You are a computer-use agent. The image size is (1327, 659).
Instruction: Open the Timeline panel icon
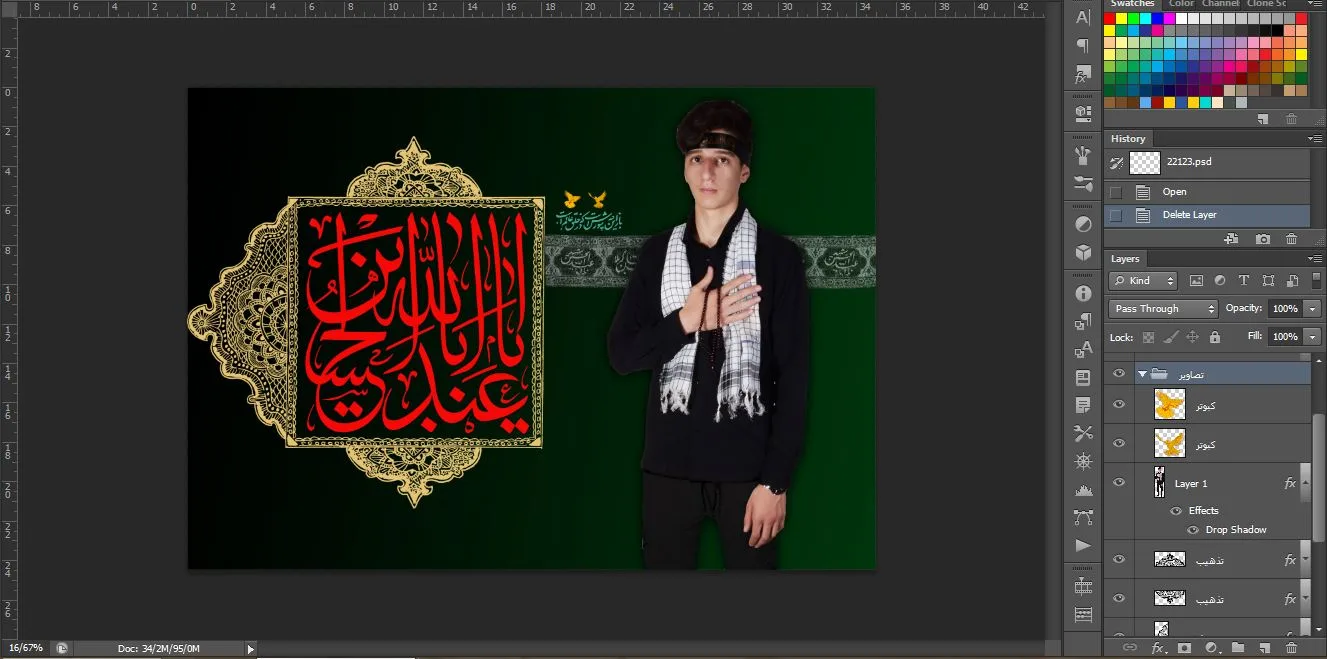tap(1083, 587)
